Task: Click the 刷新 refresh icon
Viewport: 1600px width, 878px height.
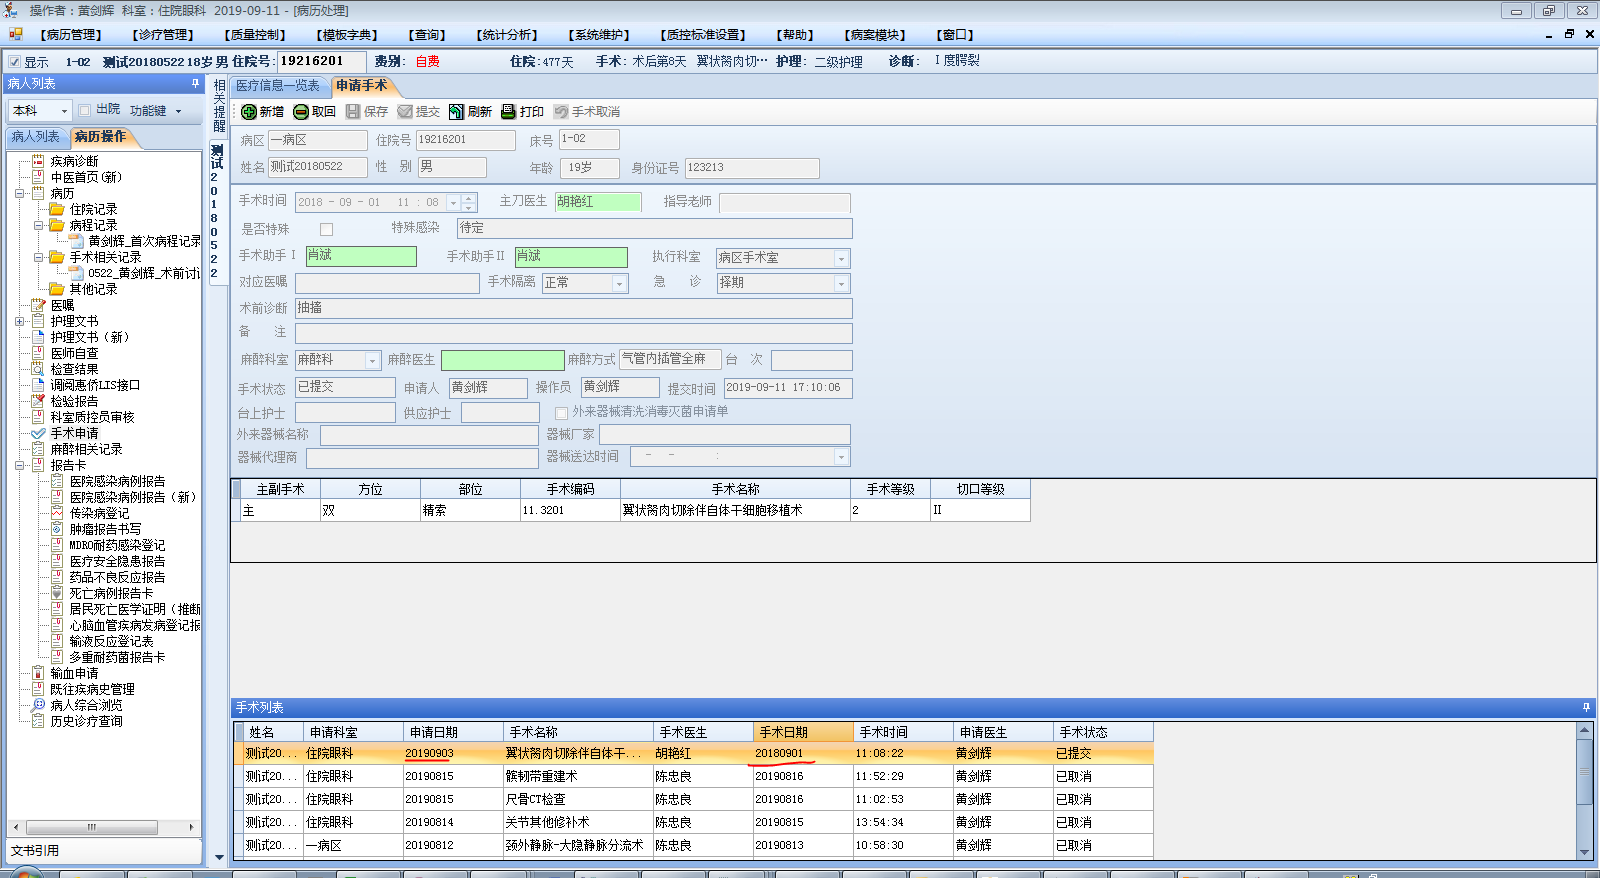Action: pos(457,112)
